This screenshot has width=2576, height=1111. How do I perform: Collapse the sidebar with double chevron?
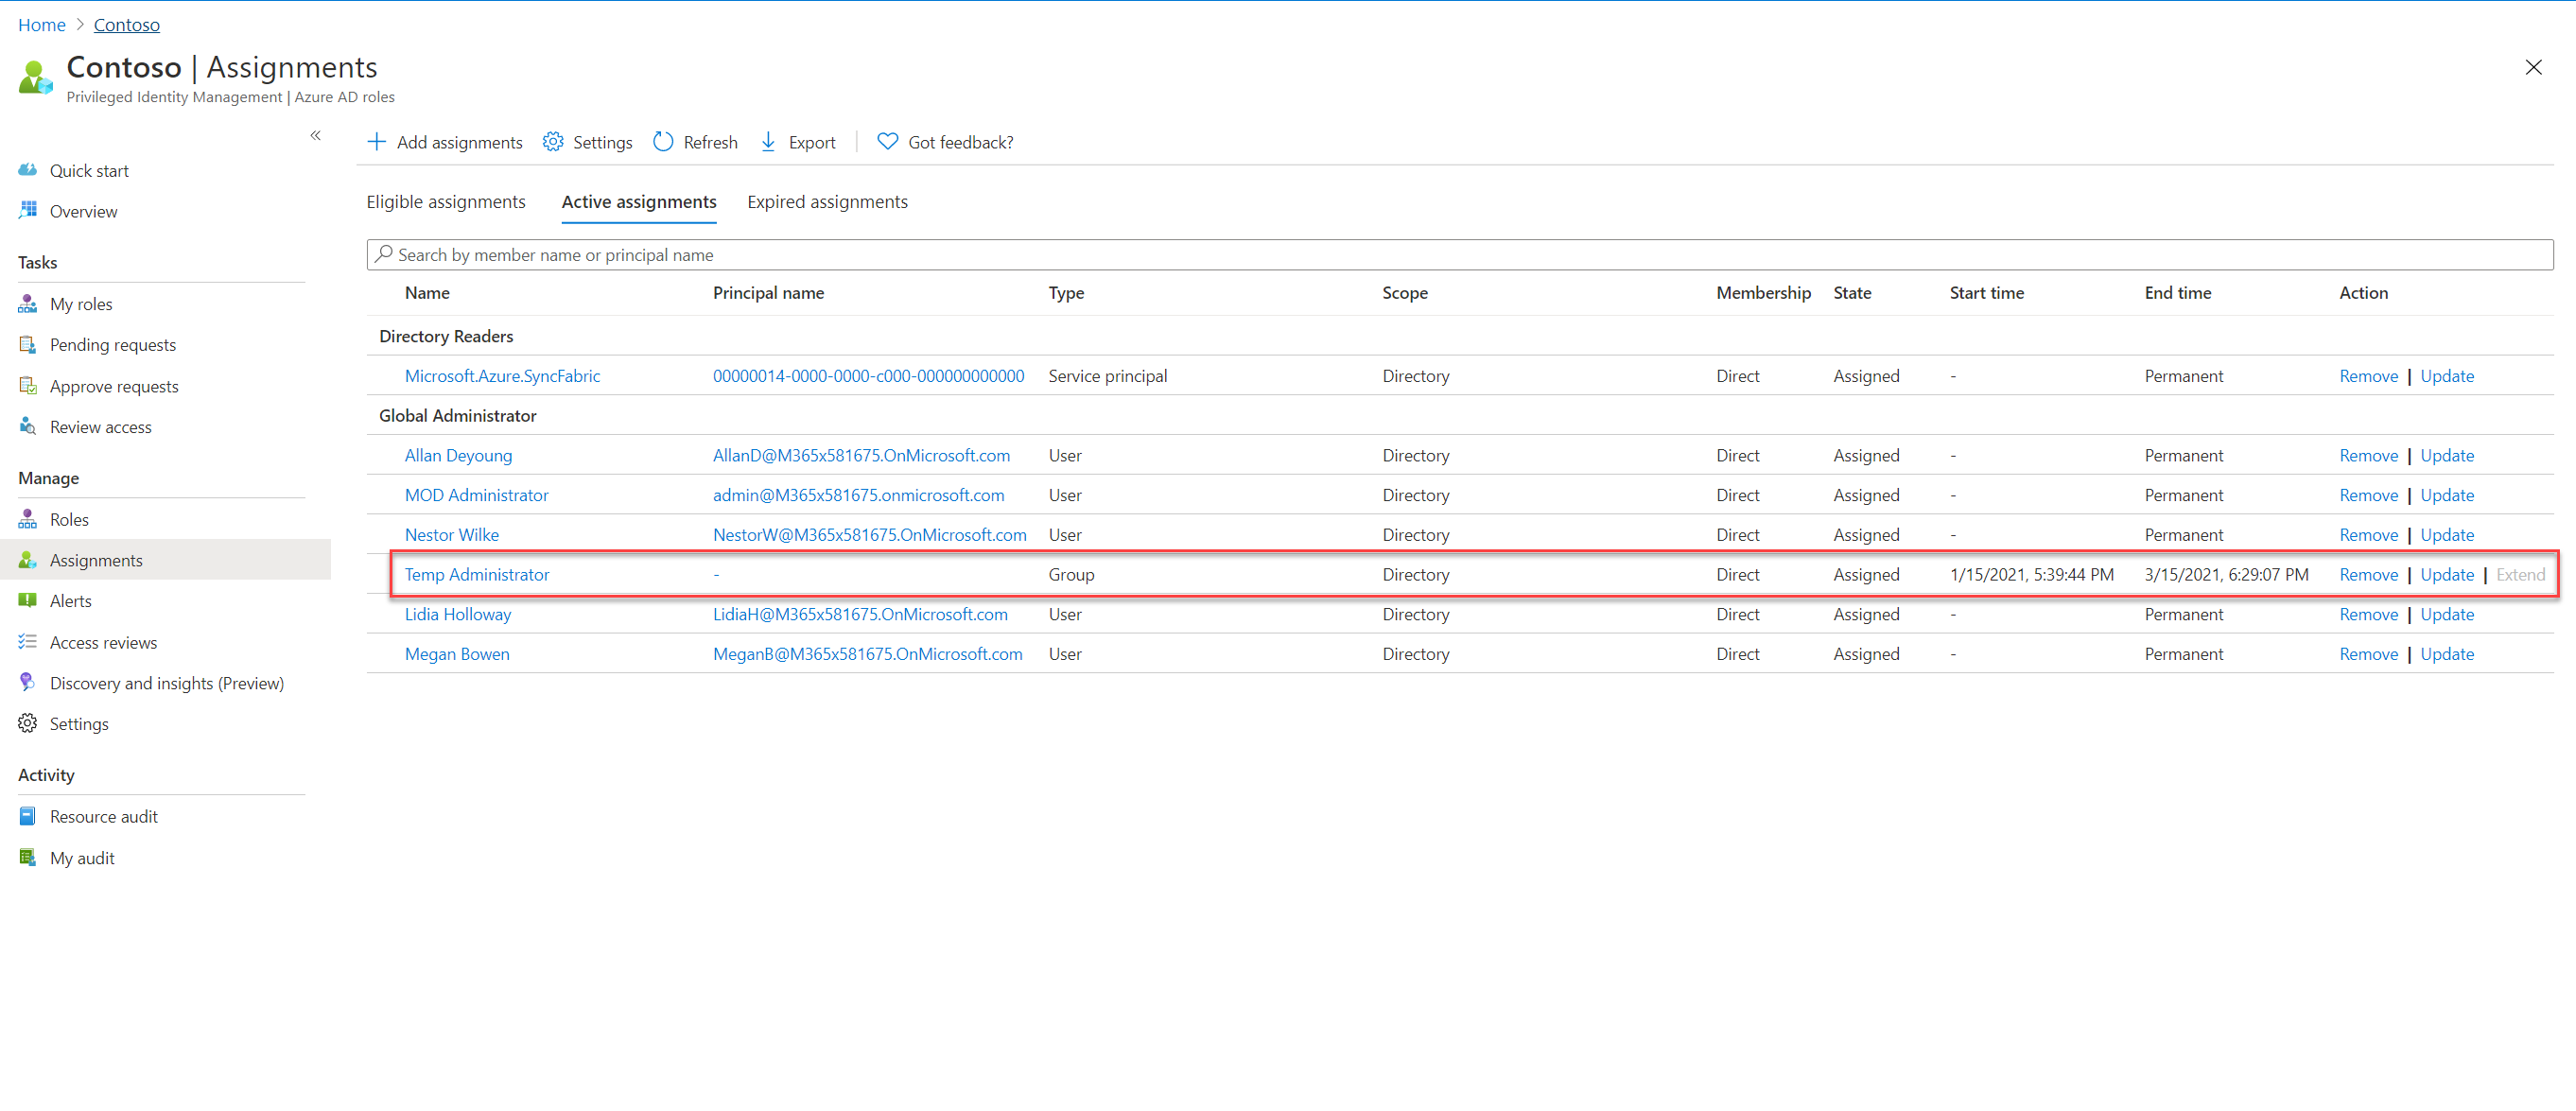click(316, 135)
